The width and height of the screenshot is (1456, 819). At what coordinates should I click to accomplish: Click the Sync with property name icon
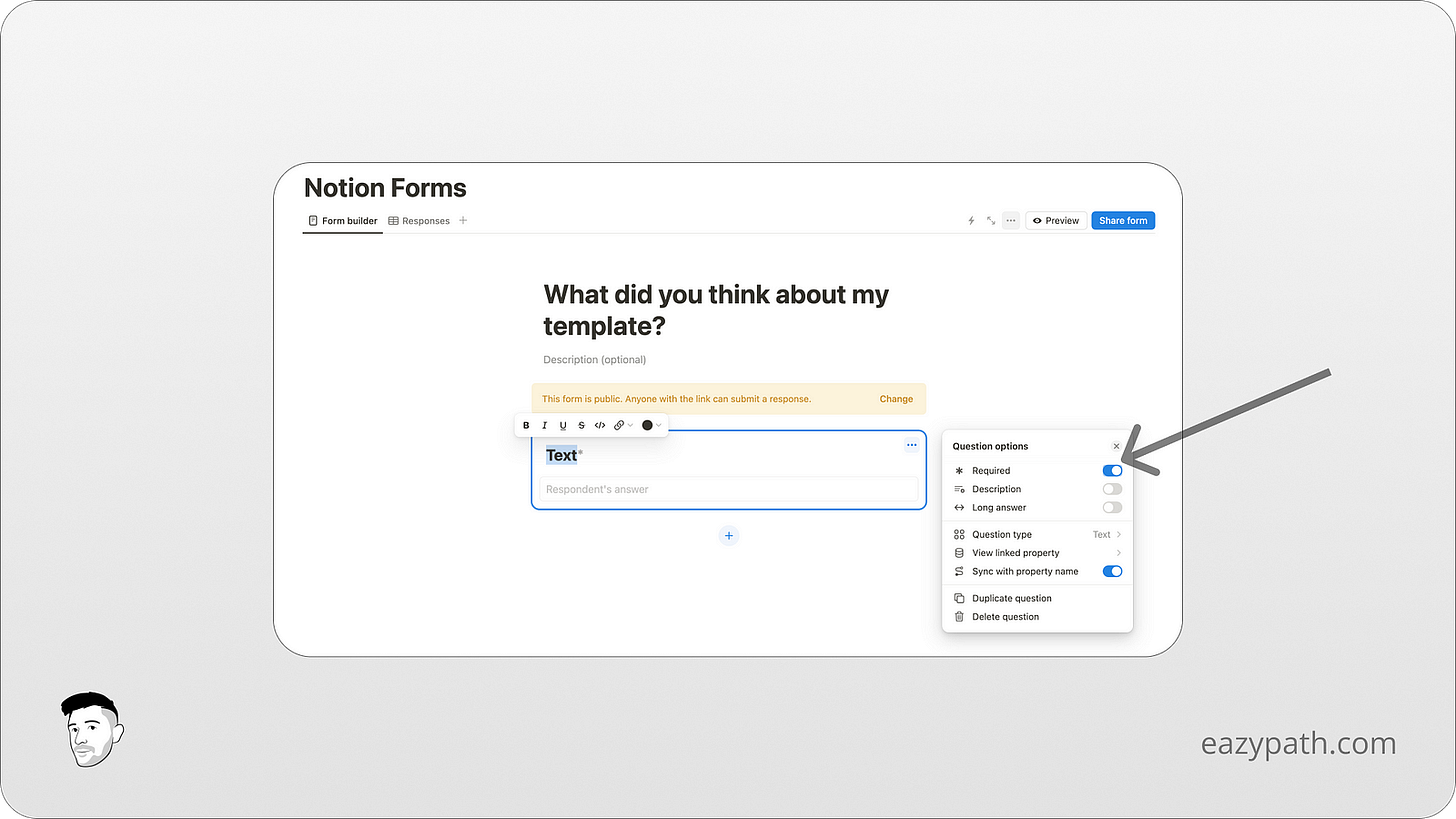point(959,571)
